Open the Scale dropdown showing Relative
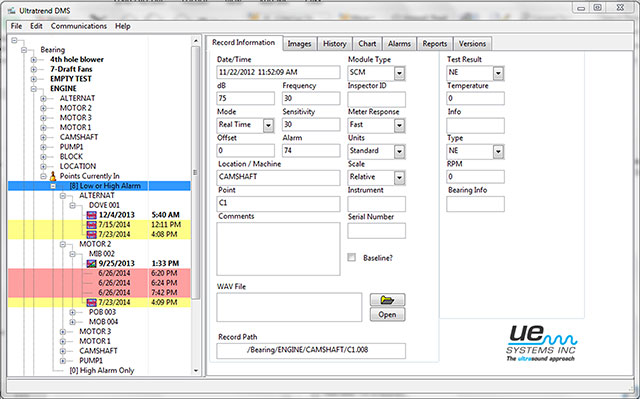Viewport: 640px width, 399px height. click(x=399, y=177)
